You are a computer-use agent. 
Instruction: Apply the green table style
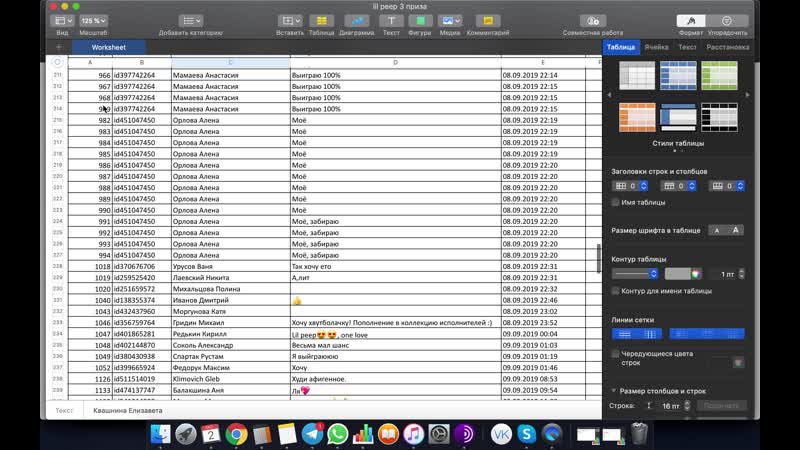[x=719, y=76]
